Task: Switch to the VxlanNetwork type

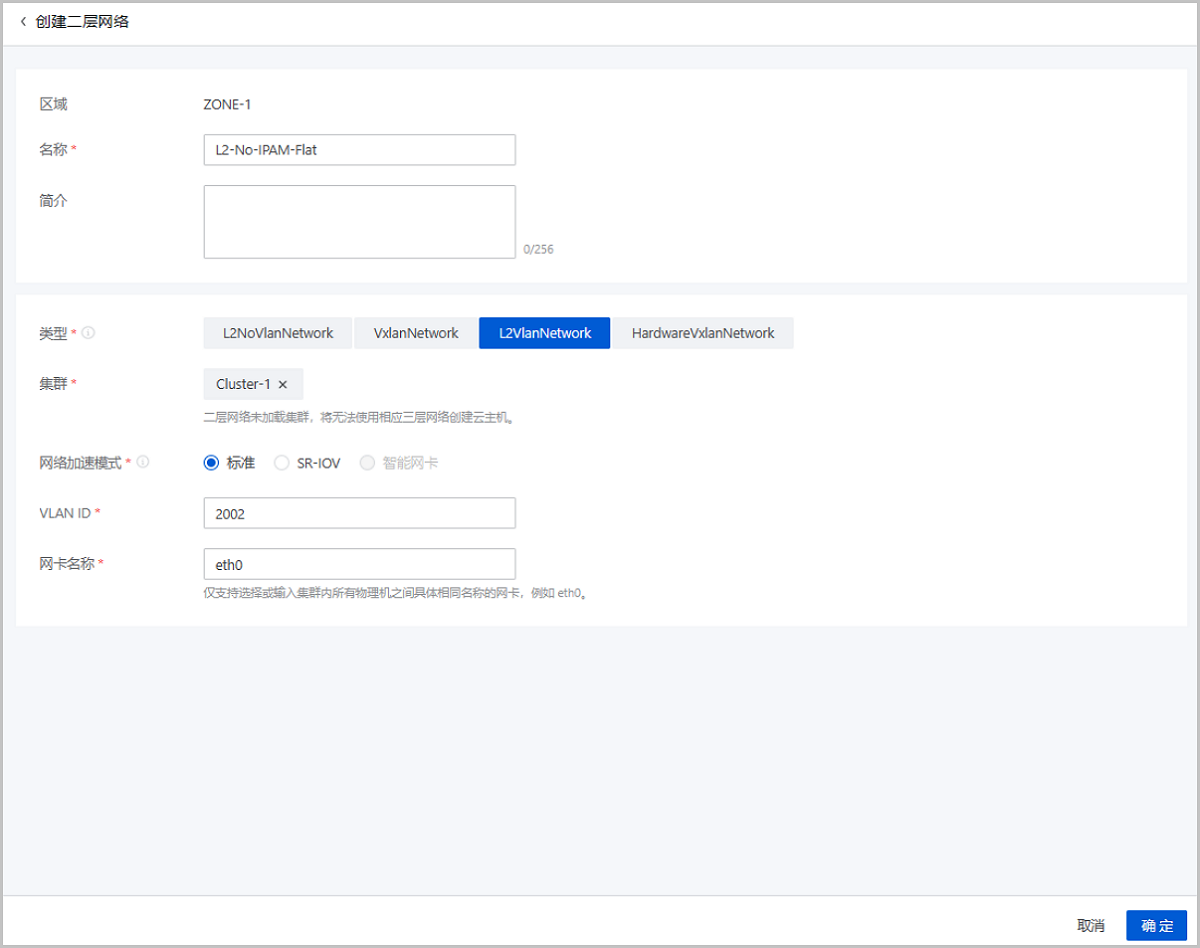Action: click(414, 332)
